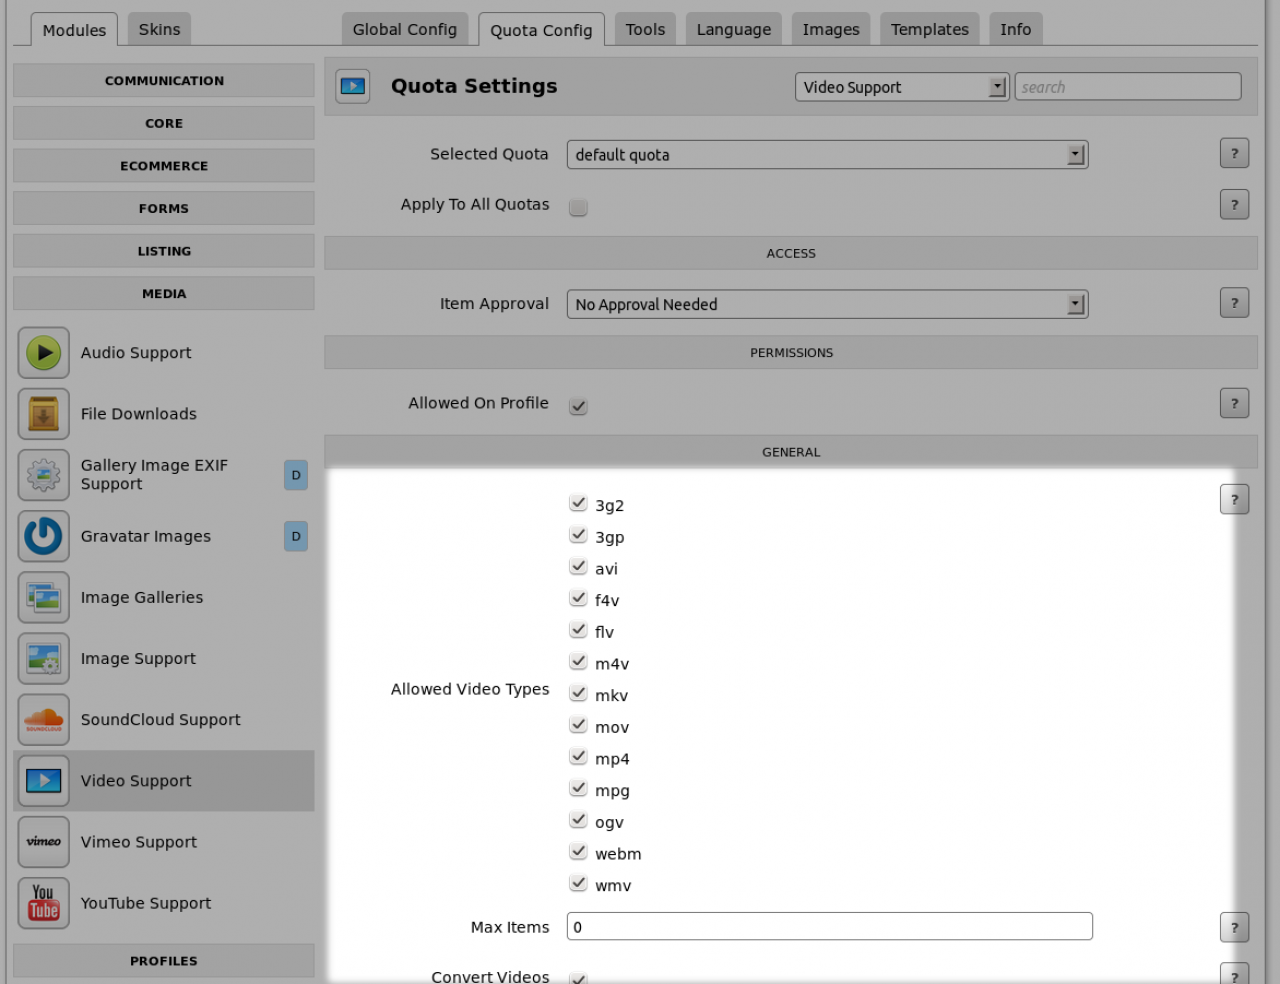The width and height of the screenshot is (1280, 984).
Task: Enable the Apply To All Quotas checkbox
Action: click(x=578, y=207)
